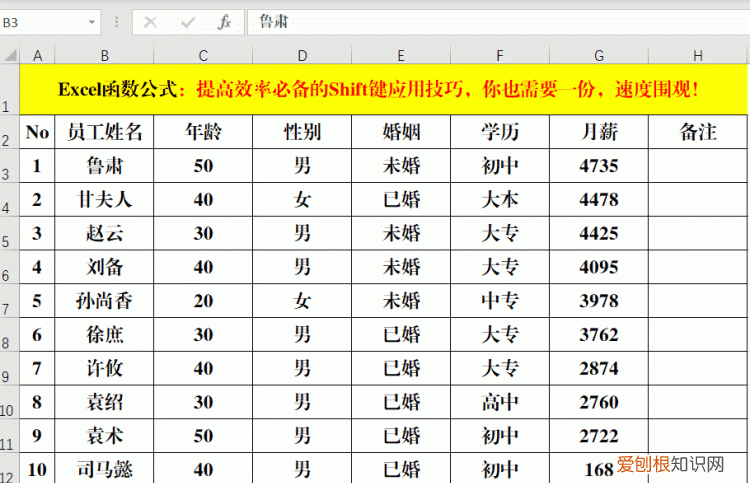Select 已婚 marriage cell in 徐庶 row
The width and height of the screenshot is (750, 483).
tap(401, 335)
